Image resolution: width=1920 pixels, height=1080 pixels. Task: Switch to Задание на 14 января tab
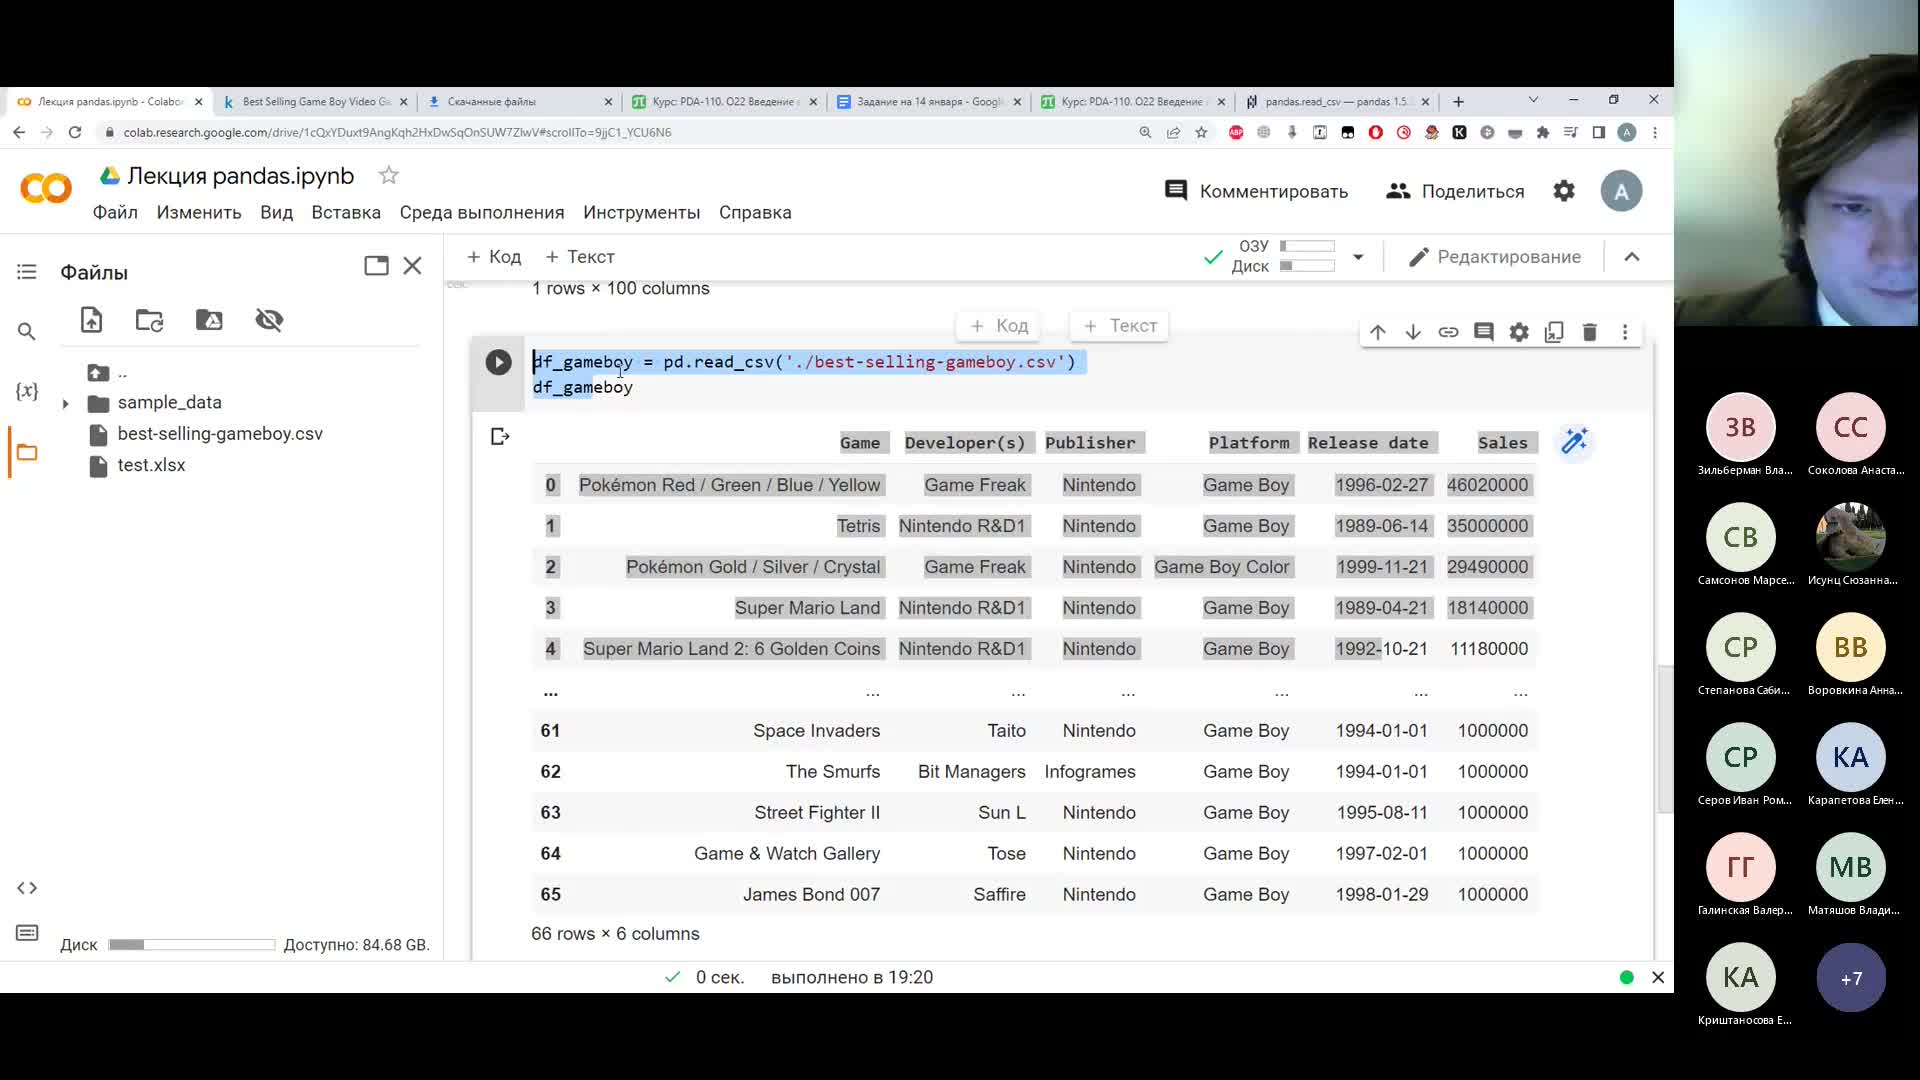tap(928, 102)
